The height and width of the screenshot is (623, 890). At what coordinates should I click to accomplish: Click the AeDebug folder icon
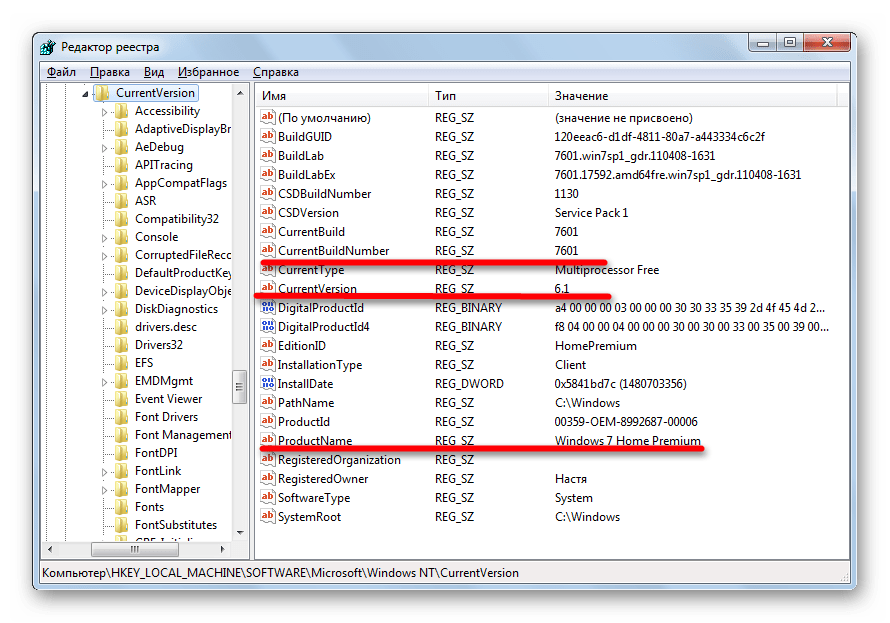coord(121,147)
